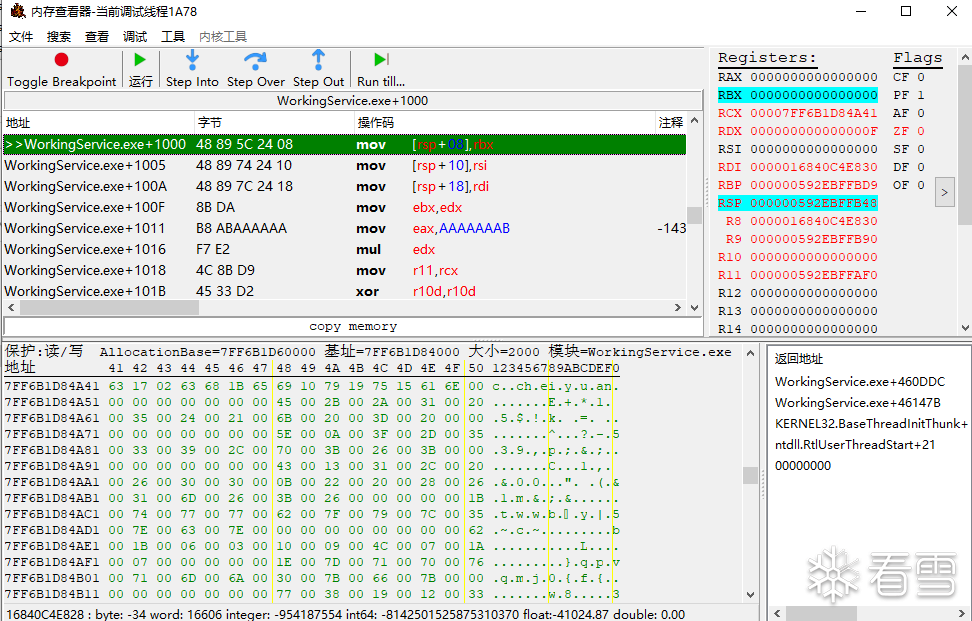Toggle the ZF flag value
972x621 pixels.
921,131
